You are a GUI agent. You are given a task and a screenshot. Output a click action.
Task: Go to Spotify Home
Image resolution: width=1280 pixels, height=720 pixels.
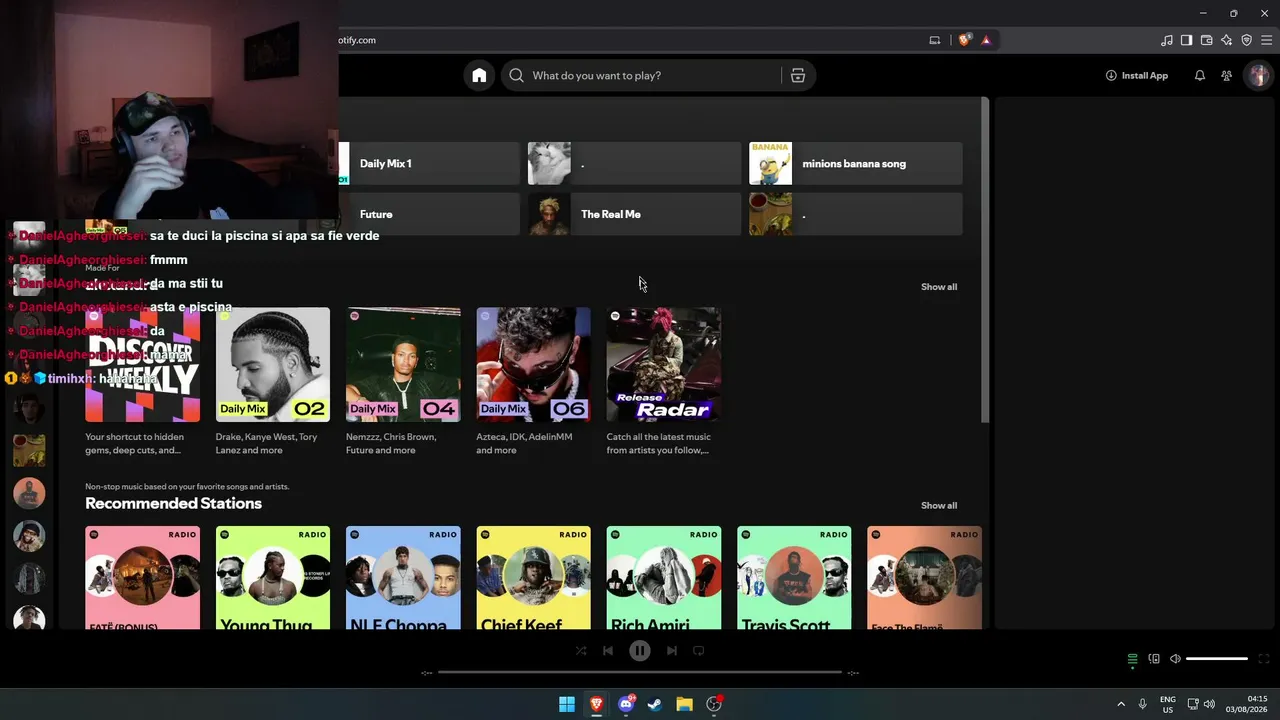tap(479, 75)
